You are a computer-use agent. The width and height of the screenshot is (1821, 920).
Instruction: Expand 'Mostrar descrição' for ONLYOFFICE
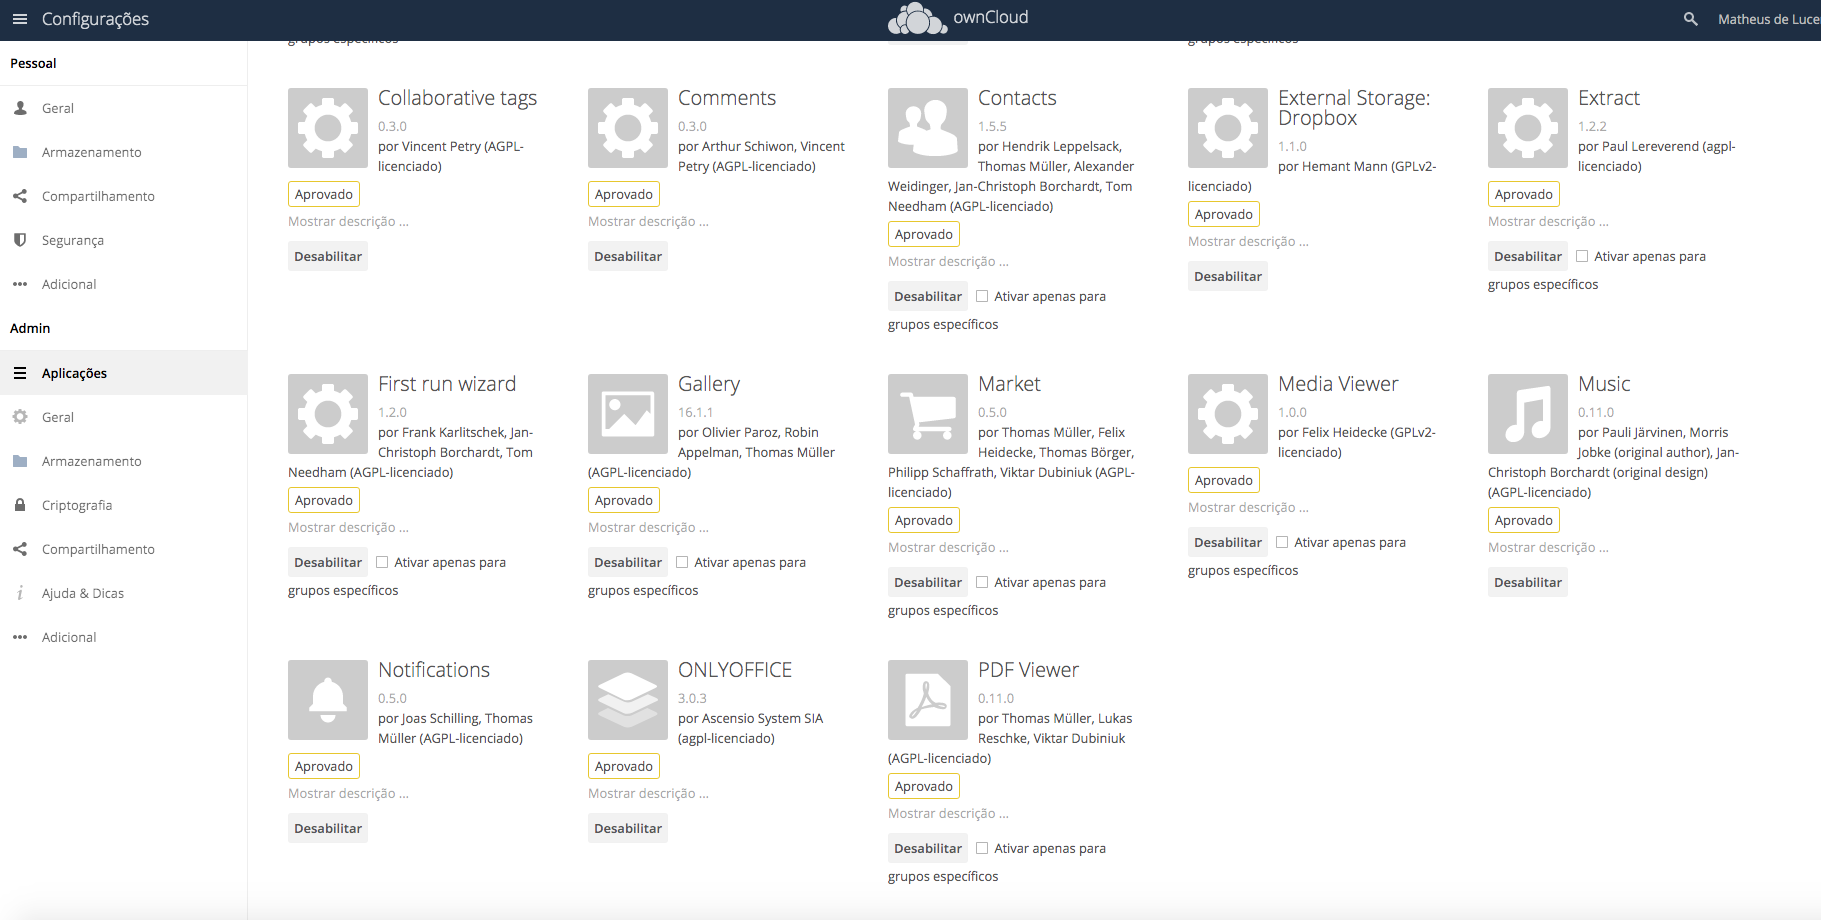tap(648, 793)
